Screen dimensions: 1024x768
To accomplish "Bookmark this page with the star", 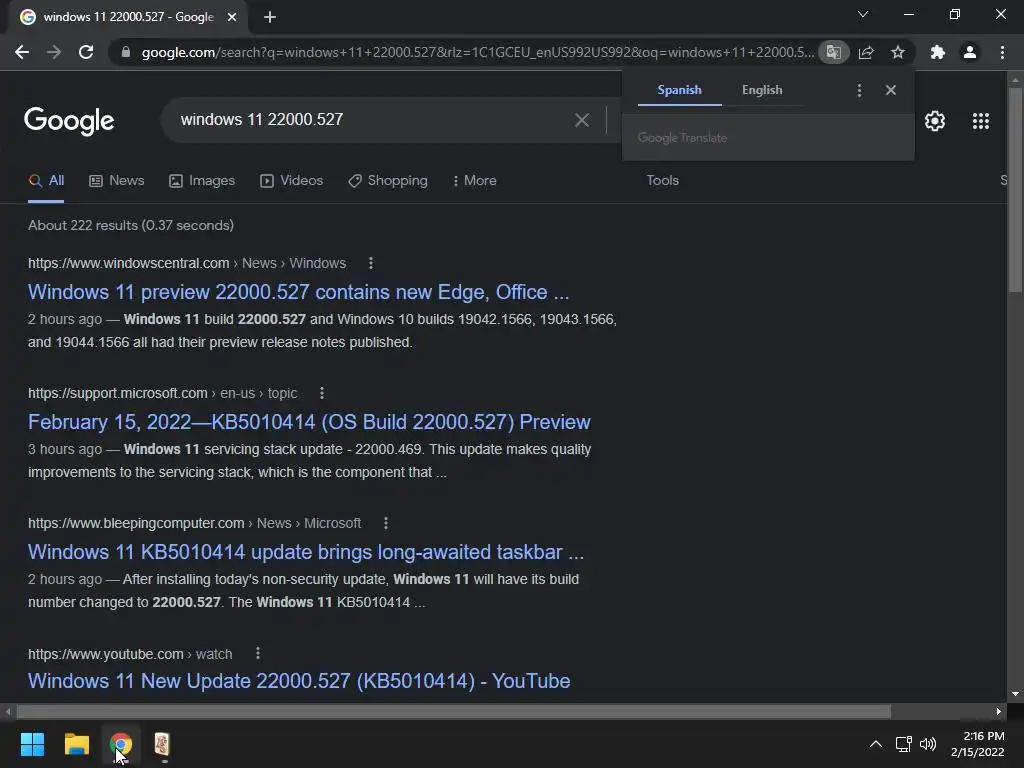I will pos(898,52).
